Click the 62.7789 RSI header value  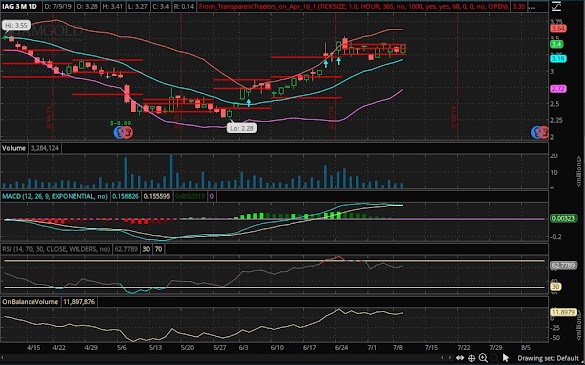[x=126, y=249]
